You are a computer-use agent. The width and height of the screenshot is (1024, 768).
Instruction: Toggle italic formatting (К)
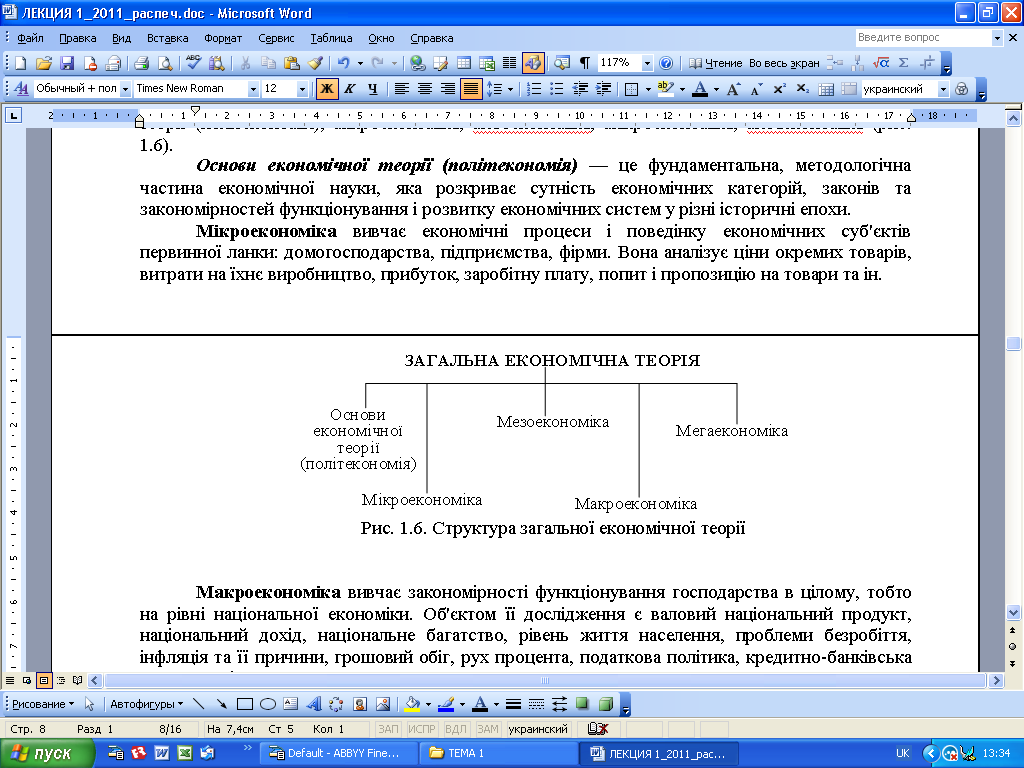coord(350,89)
